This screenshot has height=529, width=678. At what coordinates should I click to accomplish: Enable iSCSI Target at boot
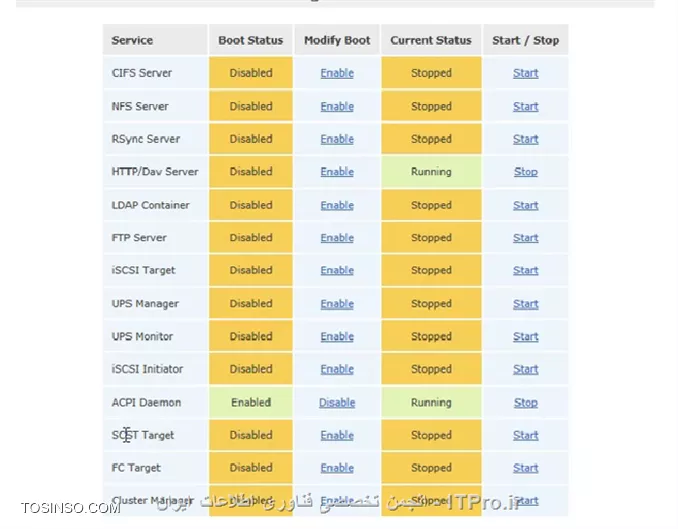click(337, 270)
